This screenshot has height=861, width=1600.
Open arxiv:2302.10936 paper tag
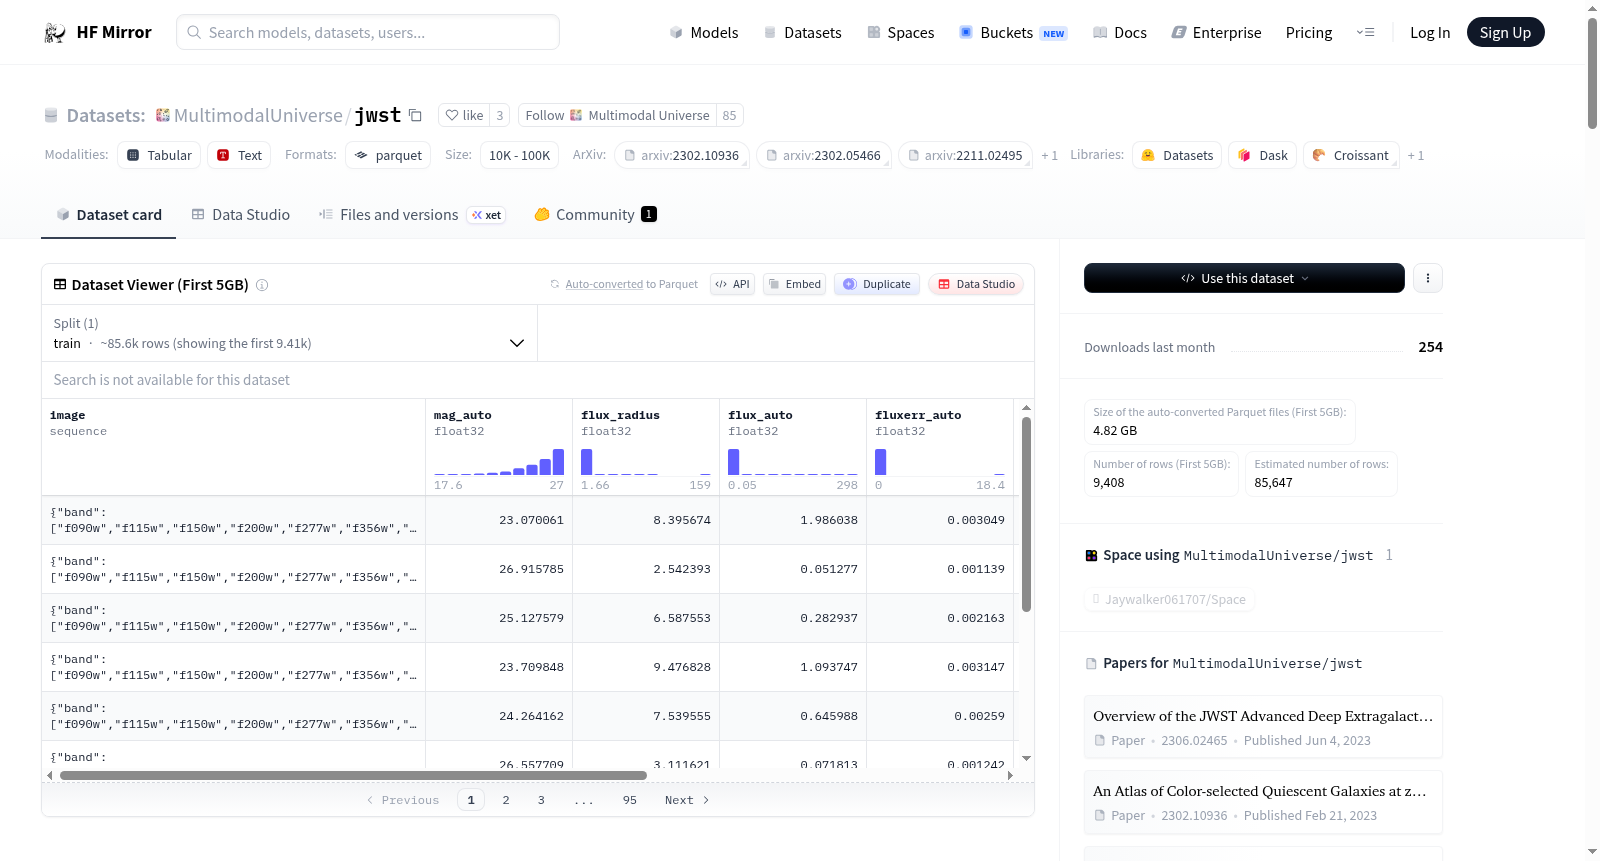coord(681,155)
